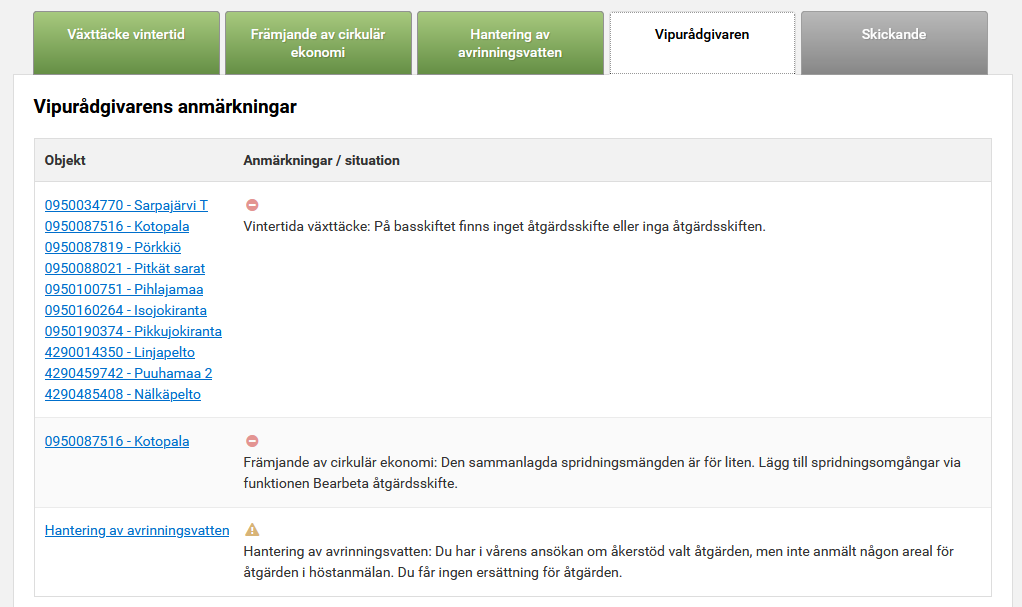Open Hantering av avrinningsvatten tab
The height and width of the screenshot is (607, 1022).
(x=510, y=42)
